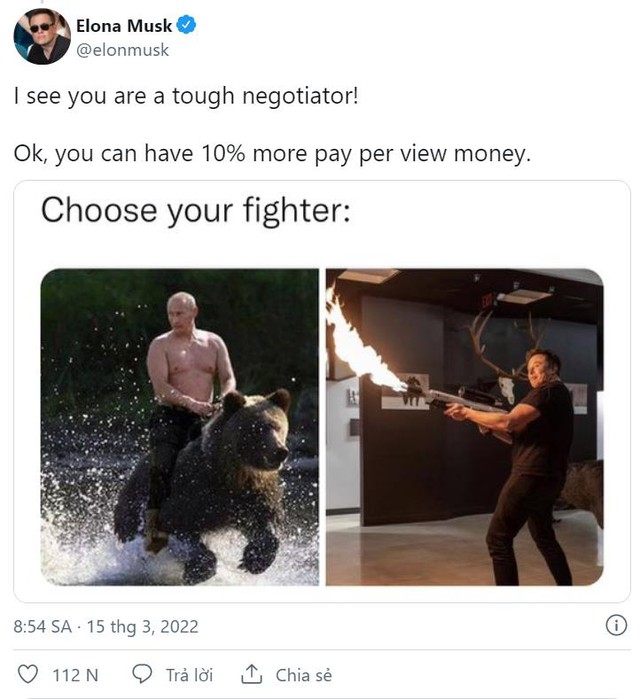
Task: Click the pay per view money sentence
Action: pos(272,154)
